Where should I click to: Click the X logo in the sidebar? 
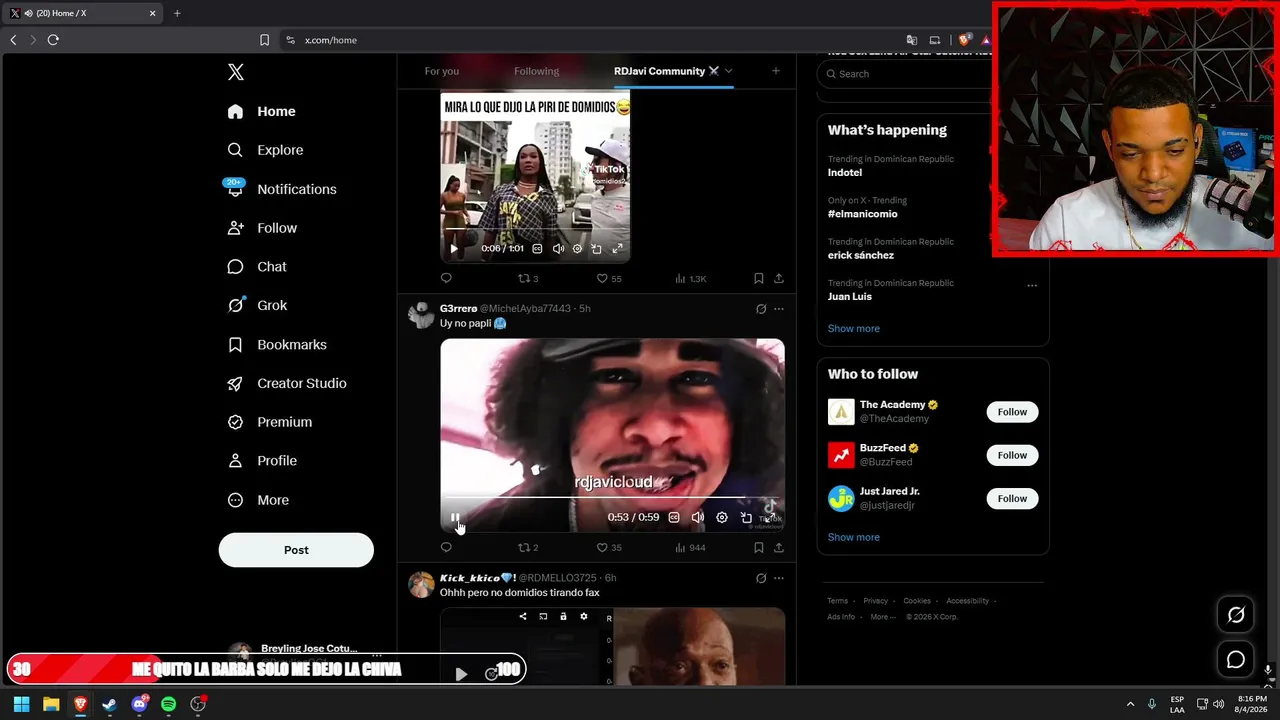236,72
